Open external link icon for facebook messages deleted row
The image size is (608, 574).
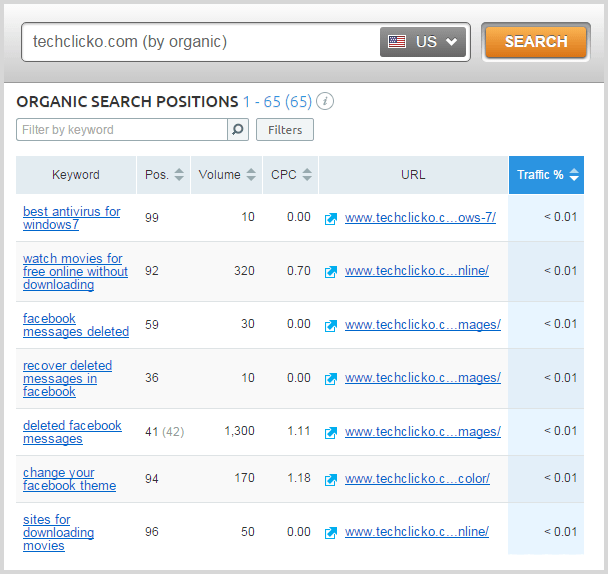tap(331, 325)
